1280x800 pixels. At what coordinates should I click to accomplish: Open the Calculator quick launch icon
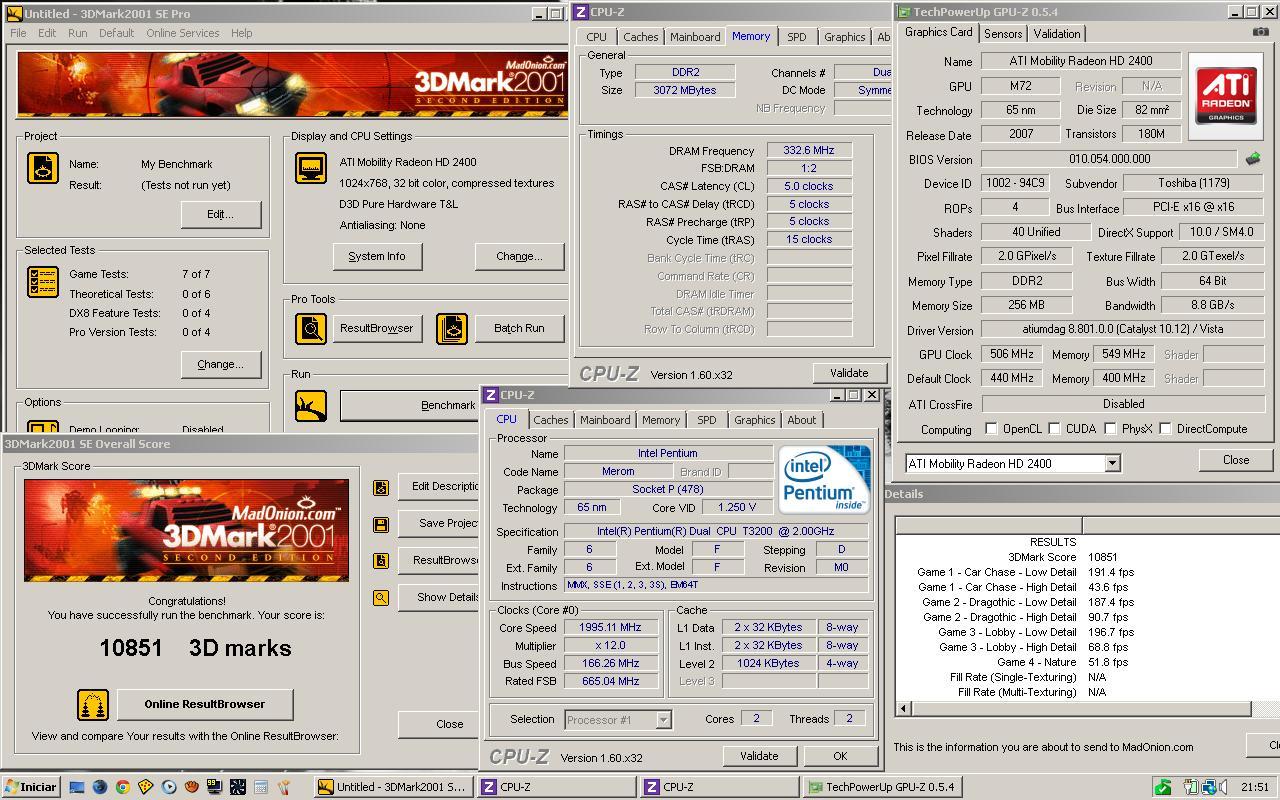tap(260, 787)
